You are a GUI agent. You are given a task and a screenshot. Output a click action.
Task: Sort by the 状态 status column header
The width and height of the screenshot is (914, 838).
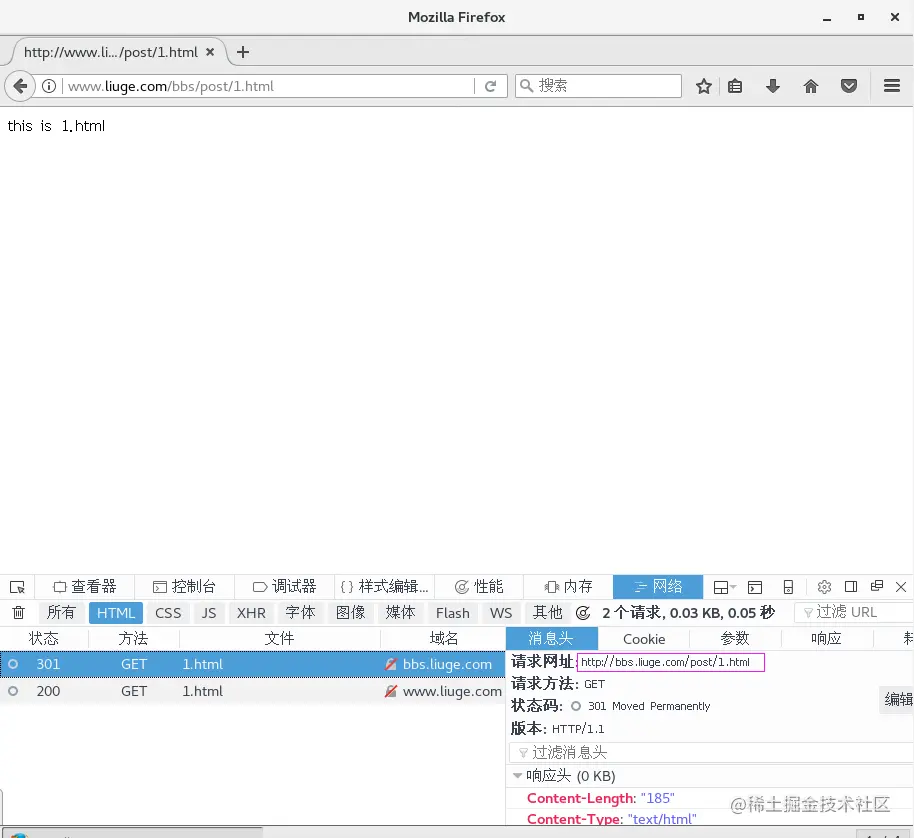pyautogui.click(x=44, y=639)
